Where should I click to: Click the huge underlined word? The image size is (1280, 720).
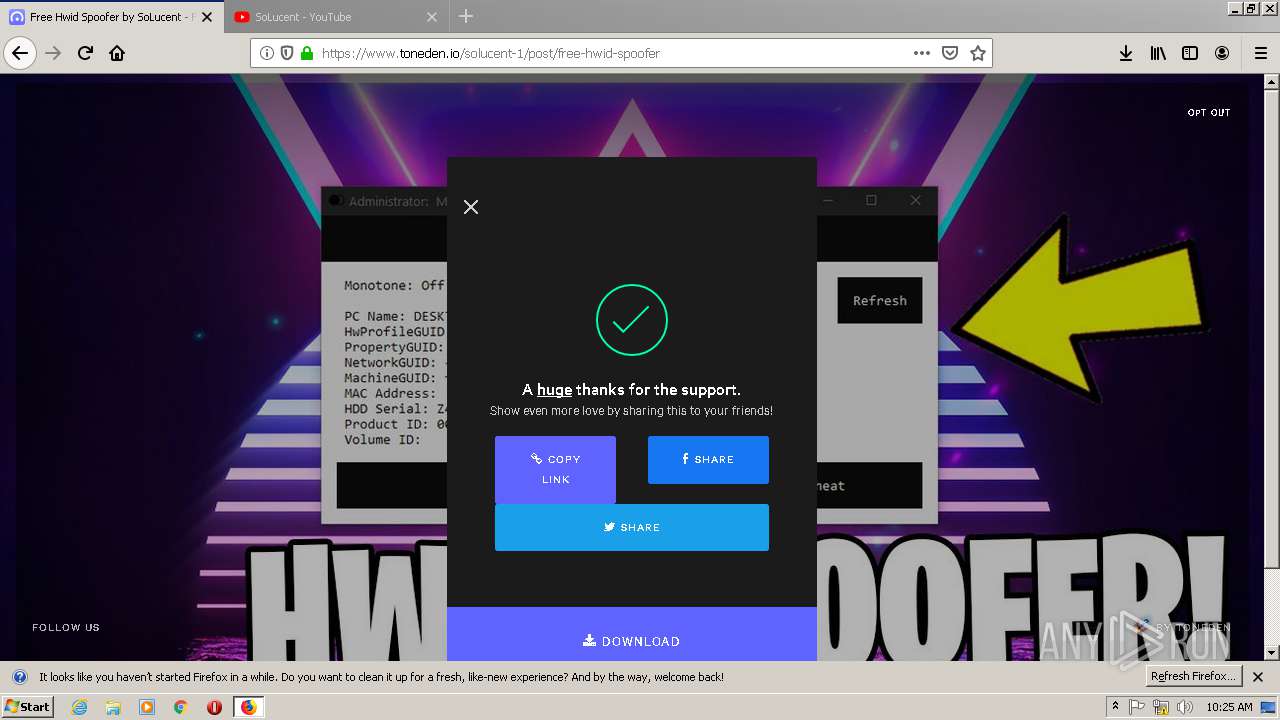(x=554, y=390)
